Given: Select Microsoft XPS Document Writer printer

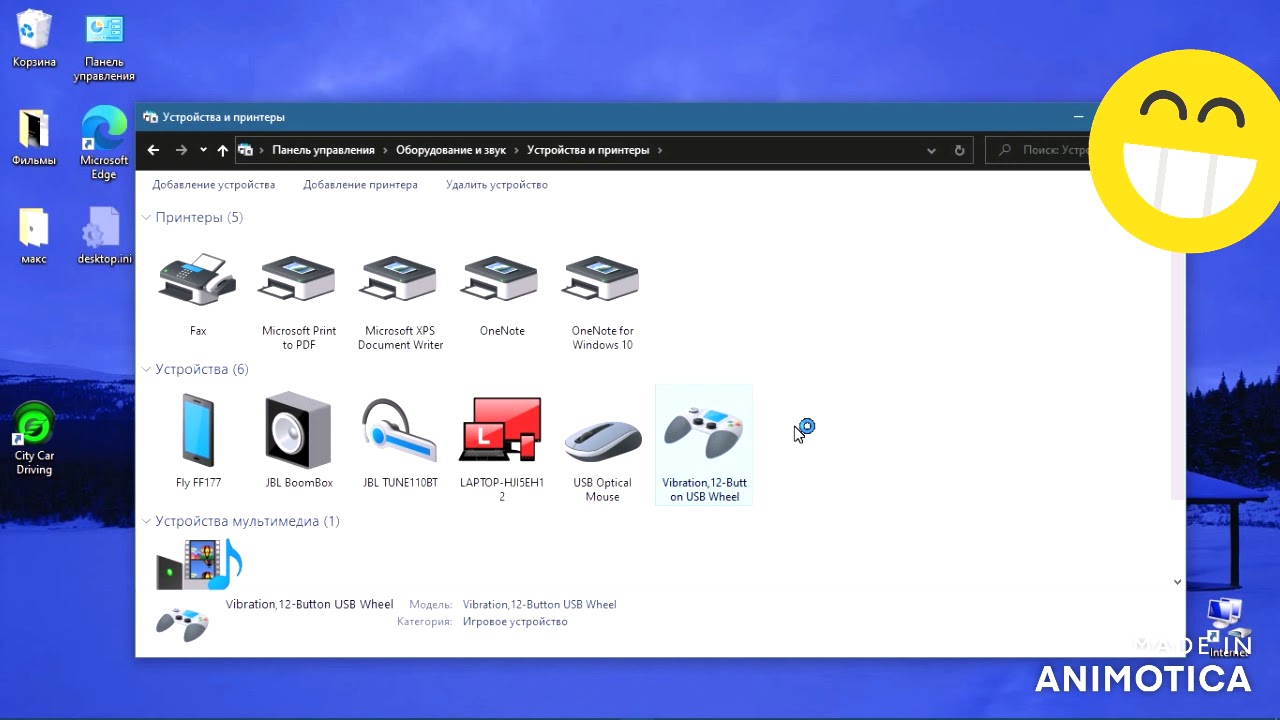Looking at the screenshot, I should point(400,280).
